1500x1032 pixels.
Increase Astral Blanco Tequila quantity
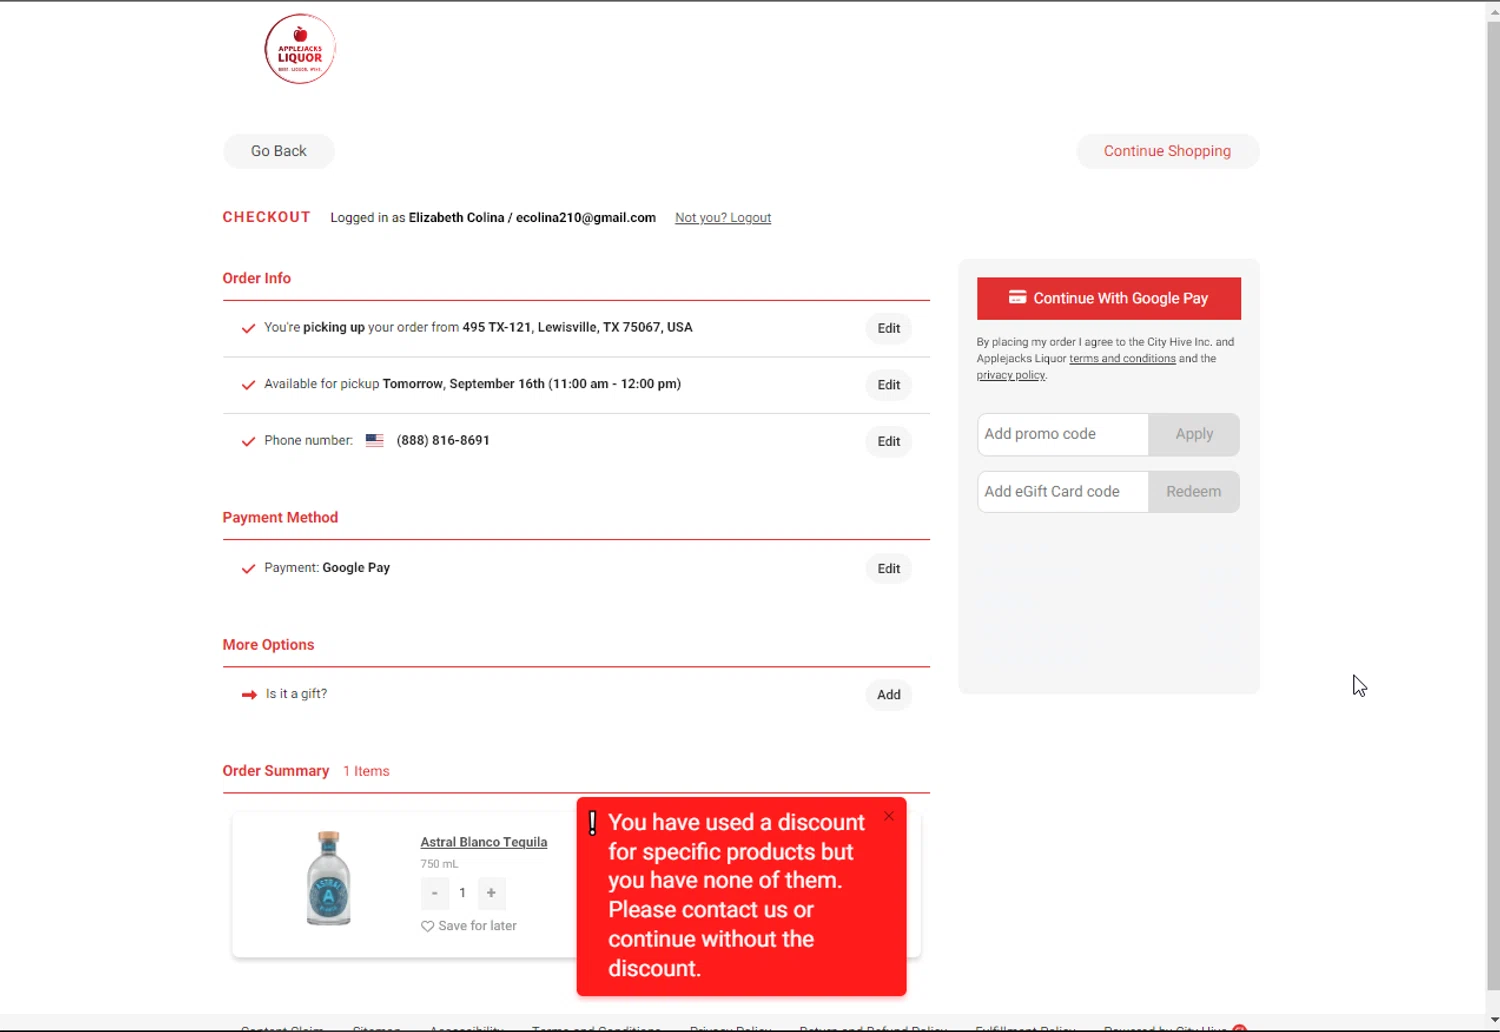[x=491, y=893]
